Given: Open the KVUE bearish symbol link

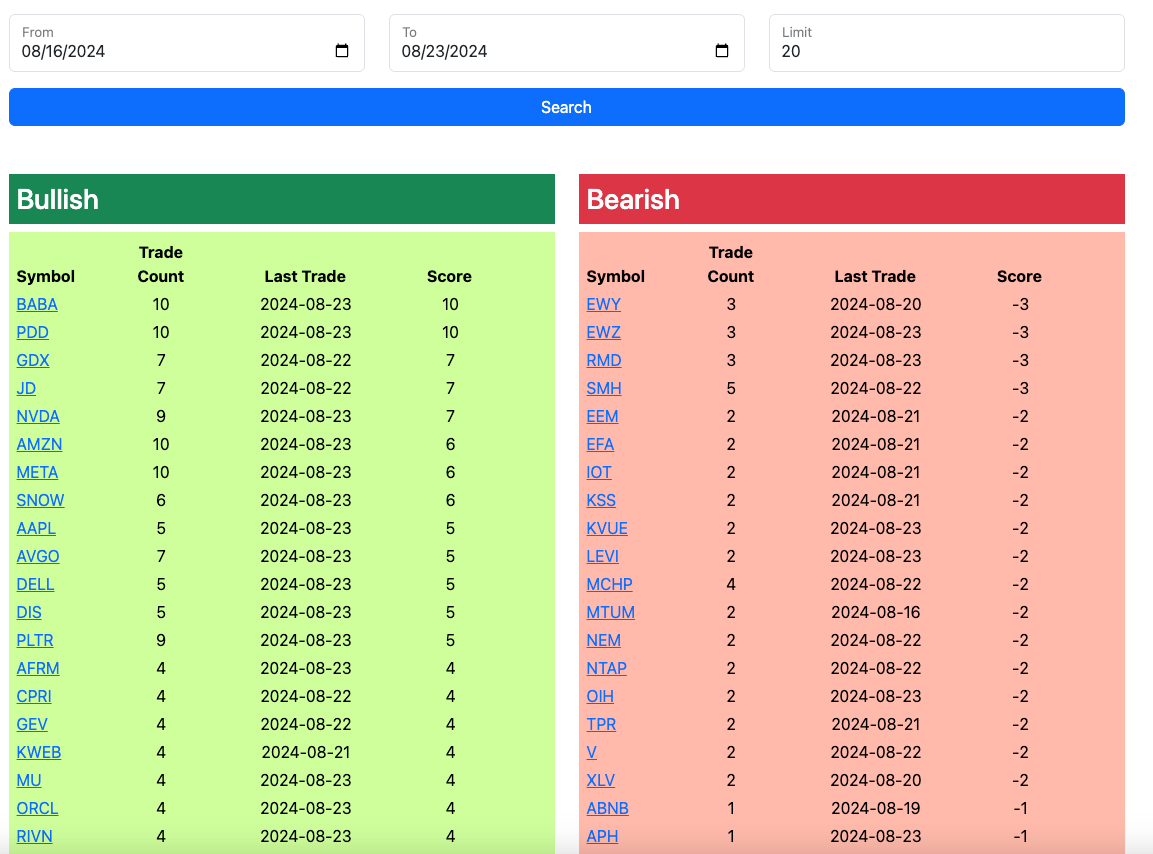Looking at the screenshot, I should pos(607,528).
